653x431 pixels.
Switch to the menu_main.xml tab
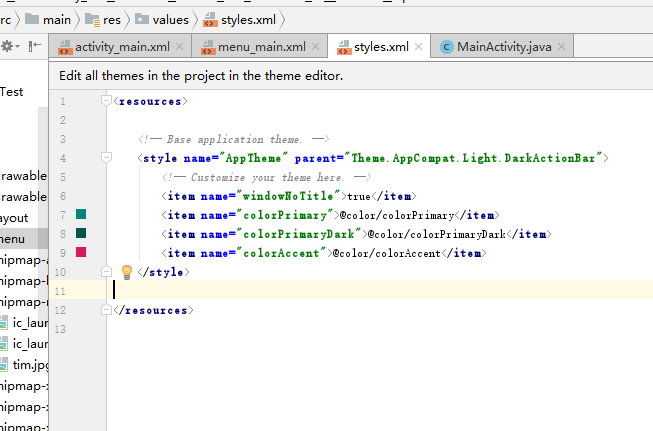(x=260, y=47)
